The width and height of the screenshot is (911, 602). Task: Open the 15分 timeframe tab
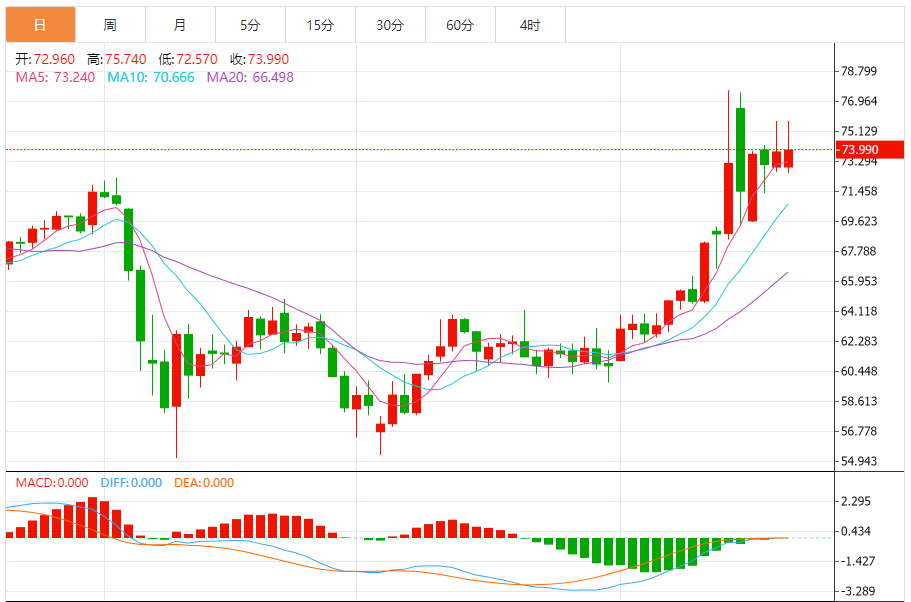[x=320, y=25]
